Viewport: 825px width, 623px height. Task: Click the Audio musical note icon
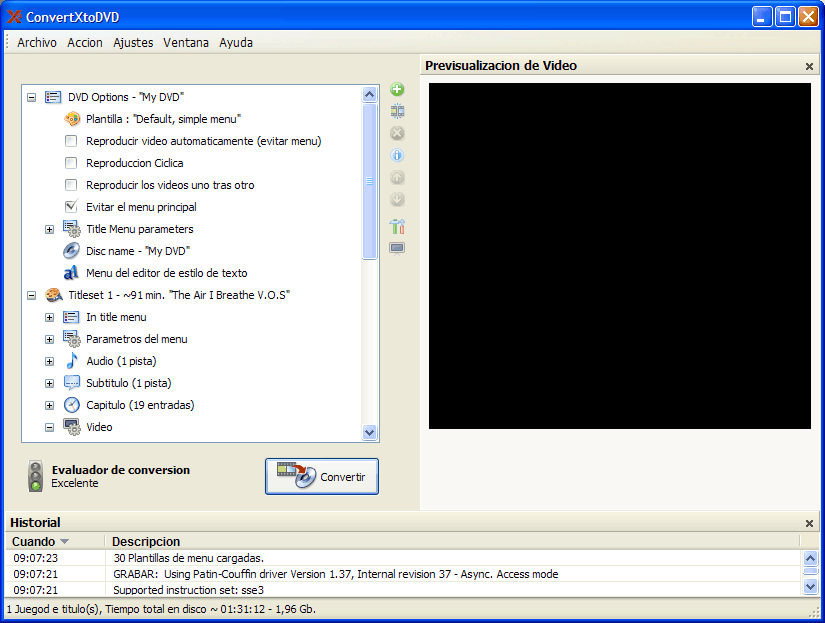[x=72, y=361]
